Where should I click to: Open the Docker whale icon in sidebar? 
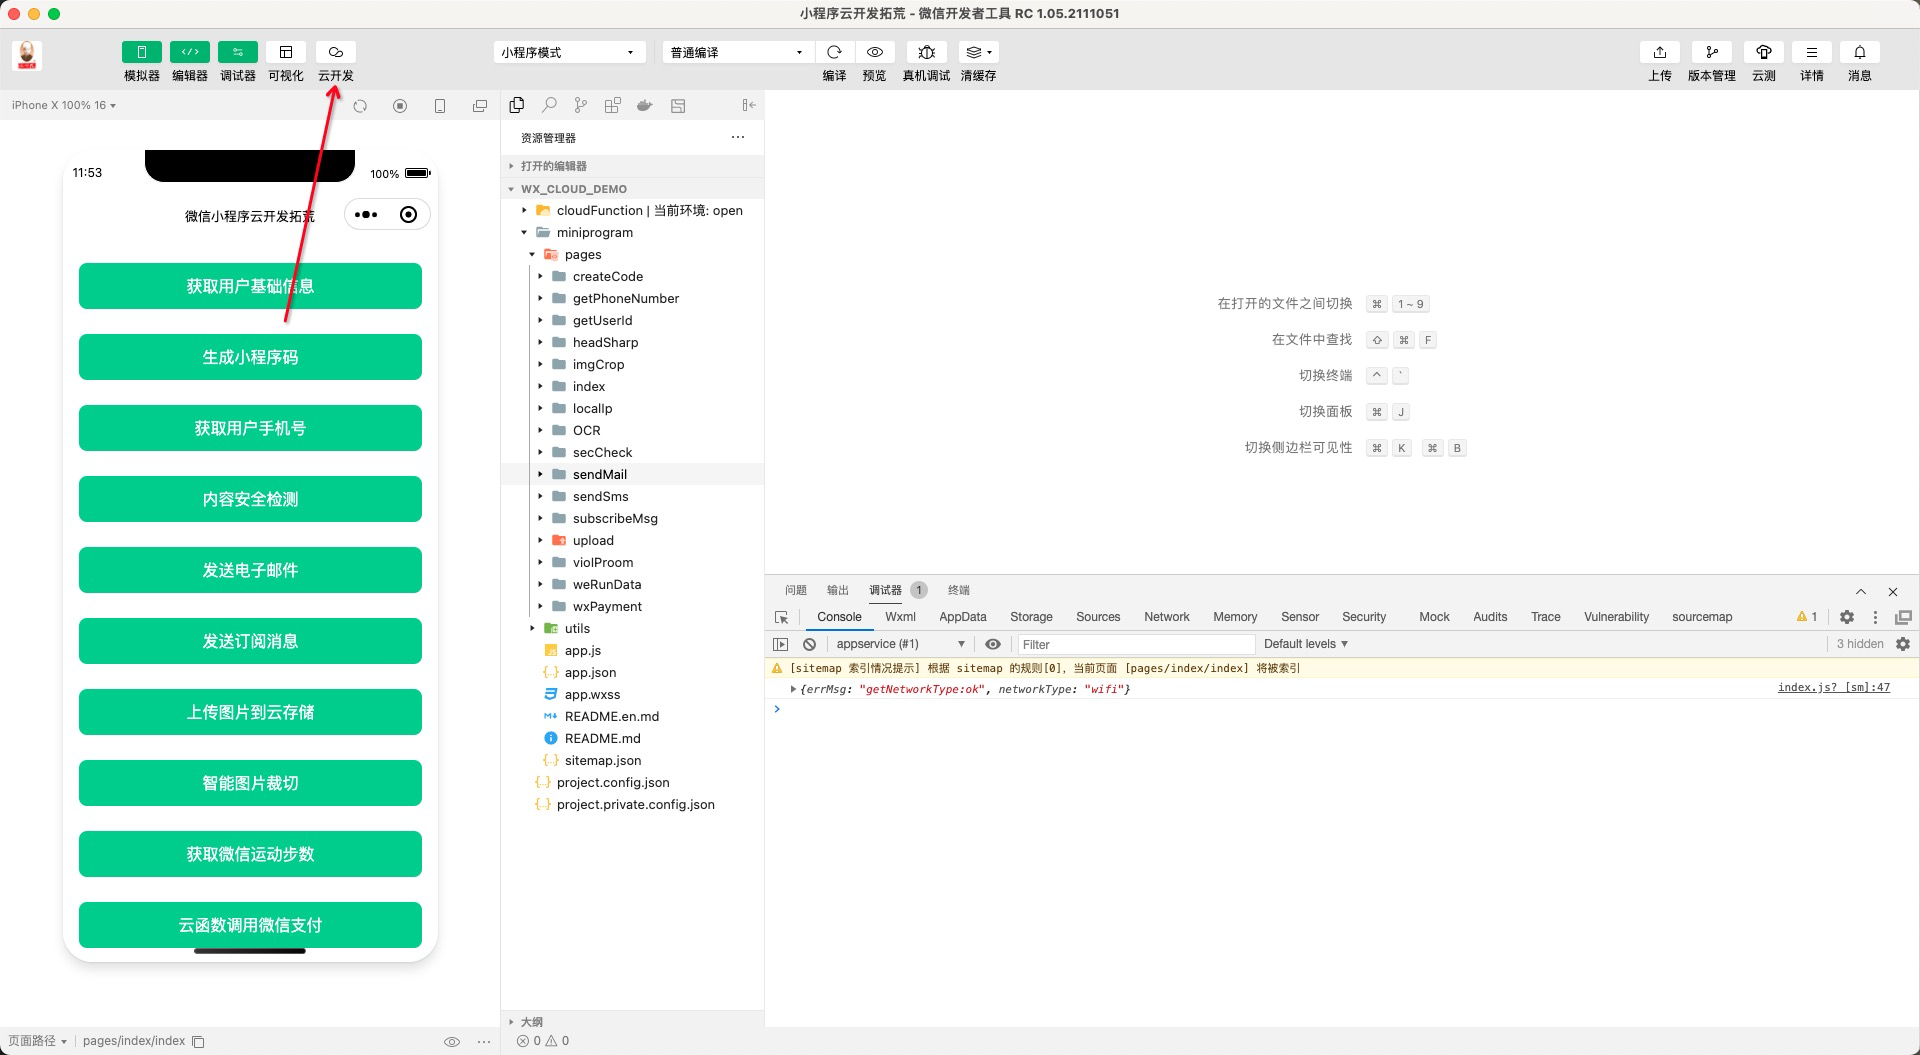645,105
